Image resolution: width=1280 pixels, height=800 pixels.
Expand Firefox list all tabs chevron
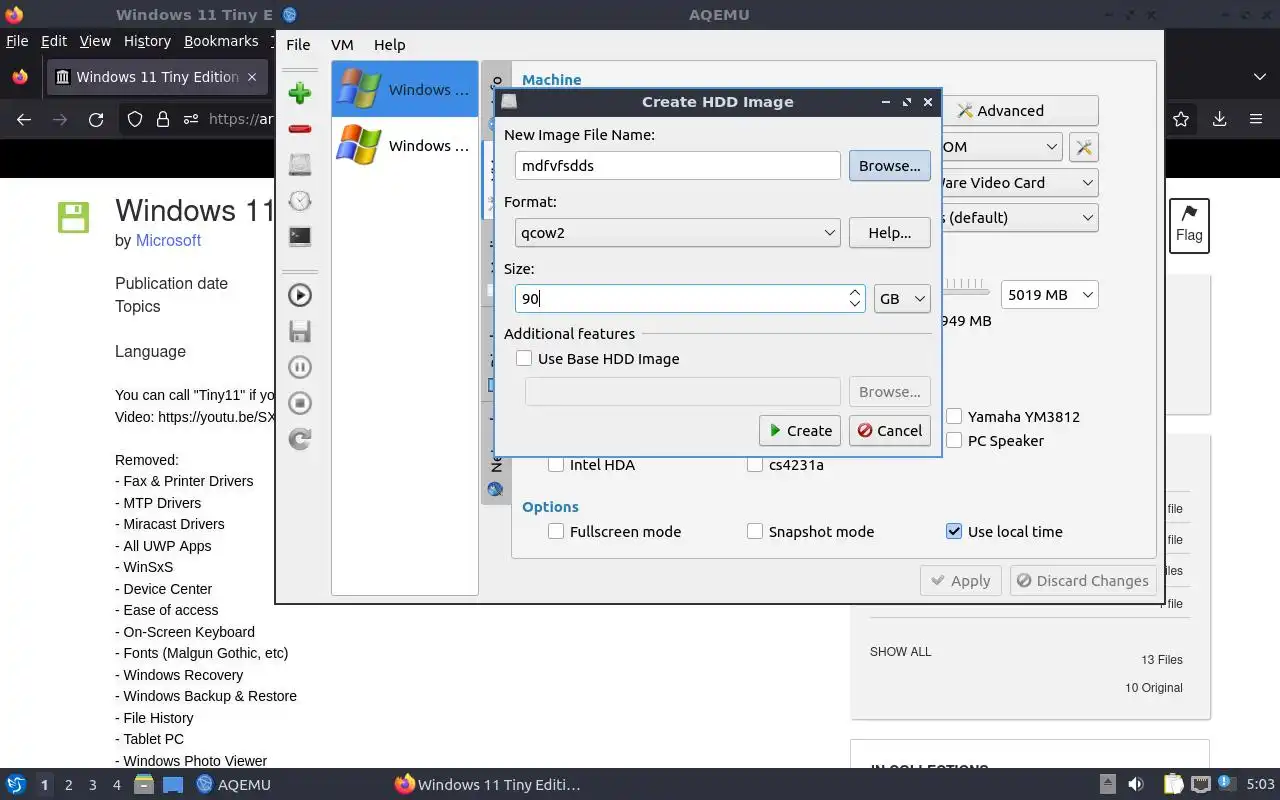point(1259,77)
